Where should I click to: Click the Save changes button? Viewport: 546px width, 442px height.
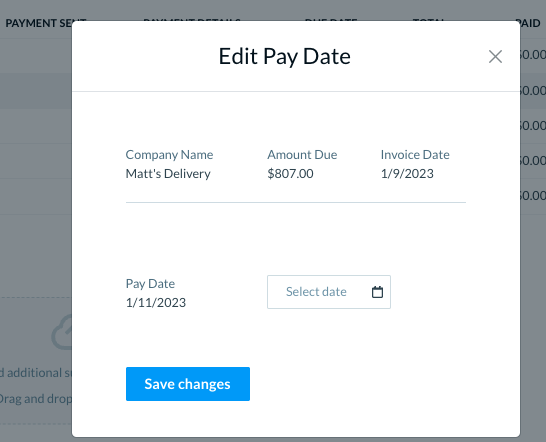coord(188,384)
